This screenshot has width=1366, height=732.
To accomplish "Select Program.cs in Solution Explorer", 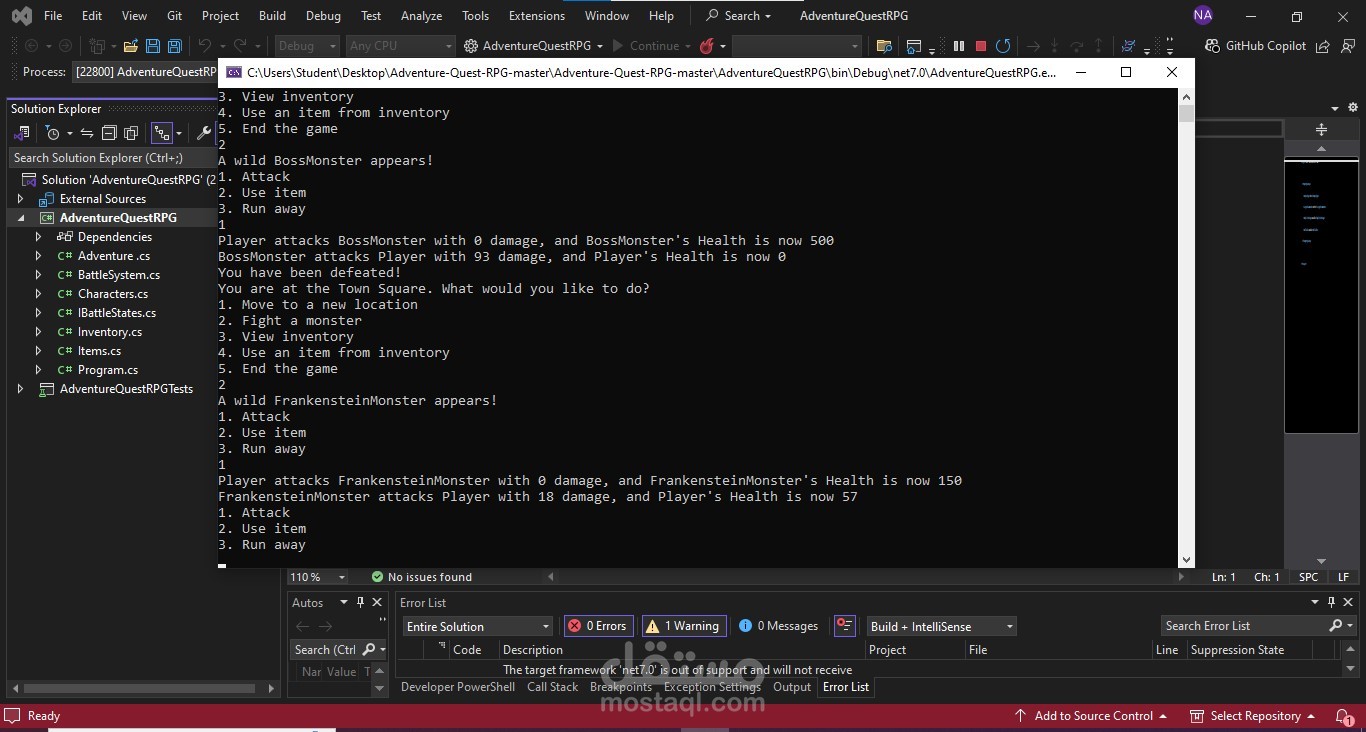I will (108, 370).
